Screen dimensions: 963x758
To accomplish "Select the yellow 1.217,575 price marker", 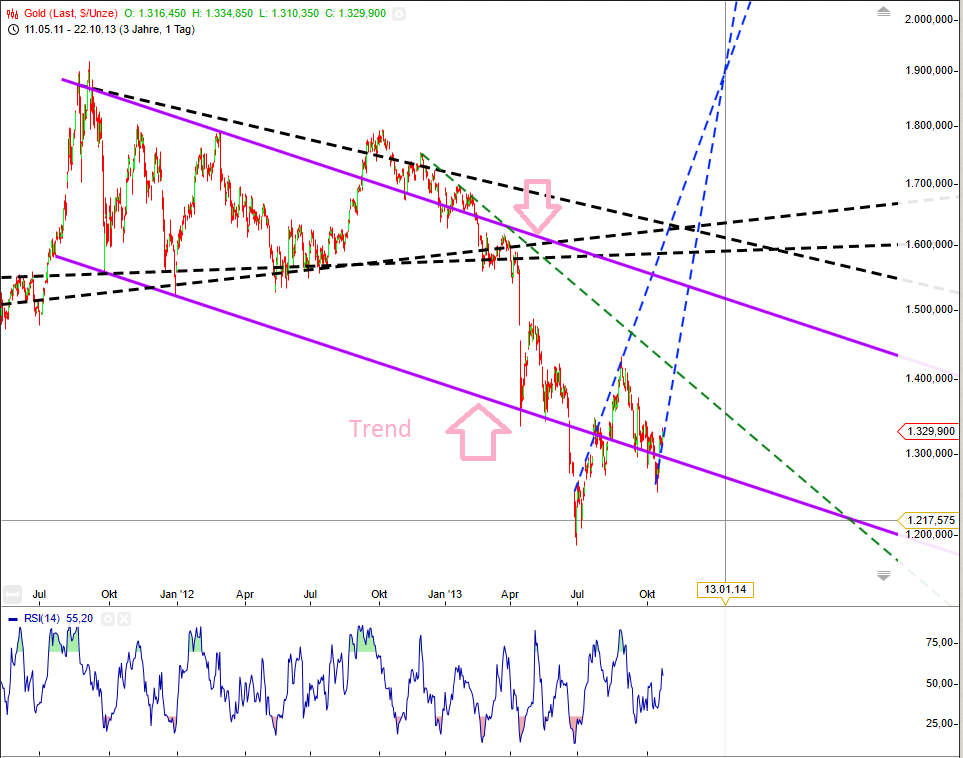I will click(x=930, y=519).
